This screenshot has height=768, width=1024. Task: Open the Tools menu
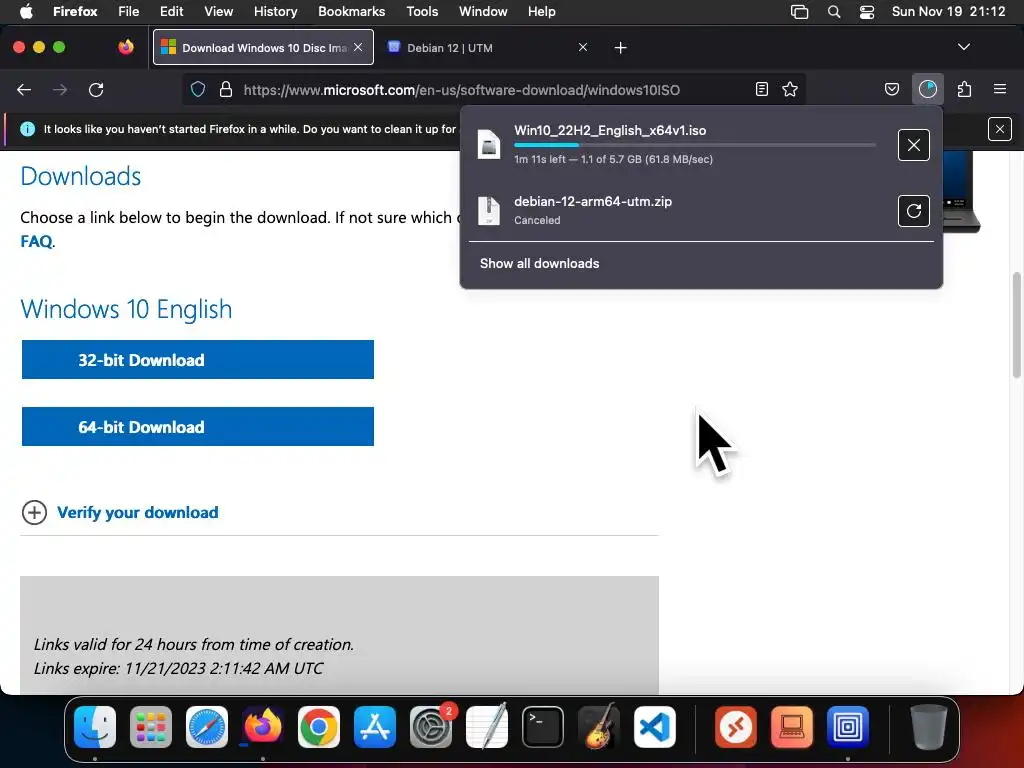pyautogui.click(x=422, y=12)
